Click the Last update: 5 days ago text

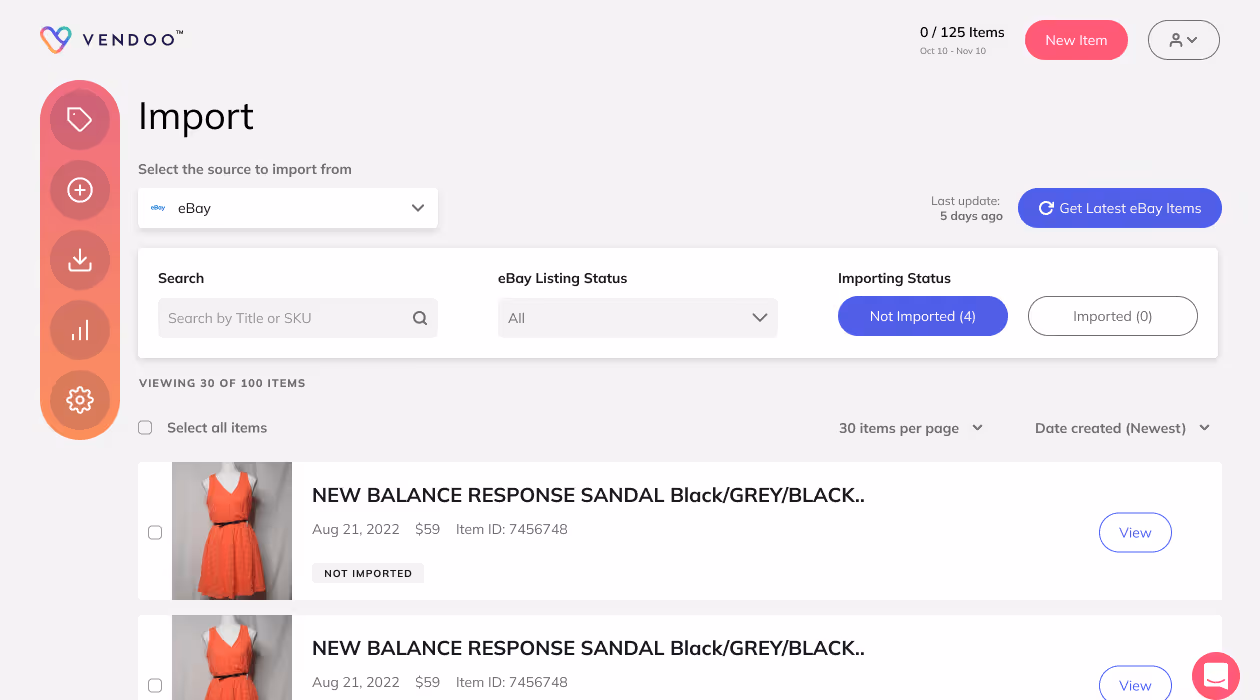966,208
